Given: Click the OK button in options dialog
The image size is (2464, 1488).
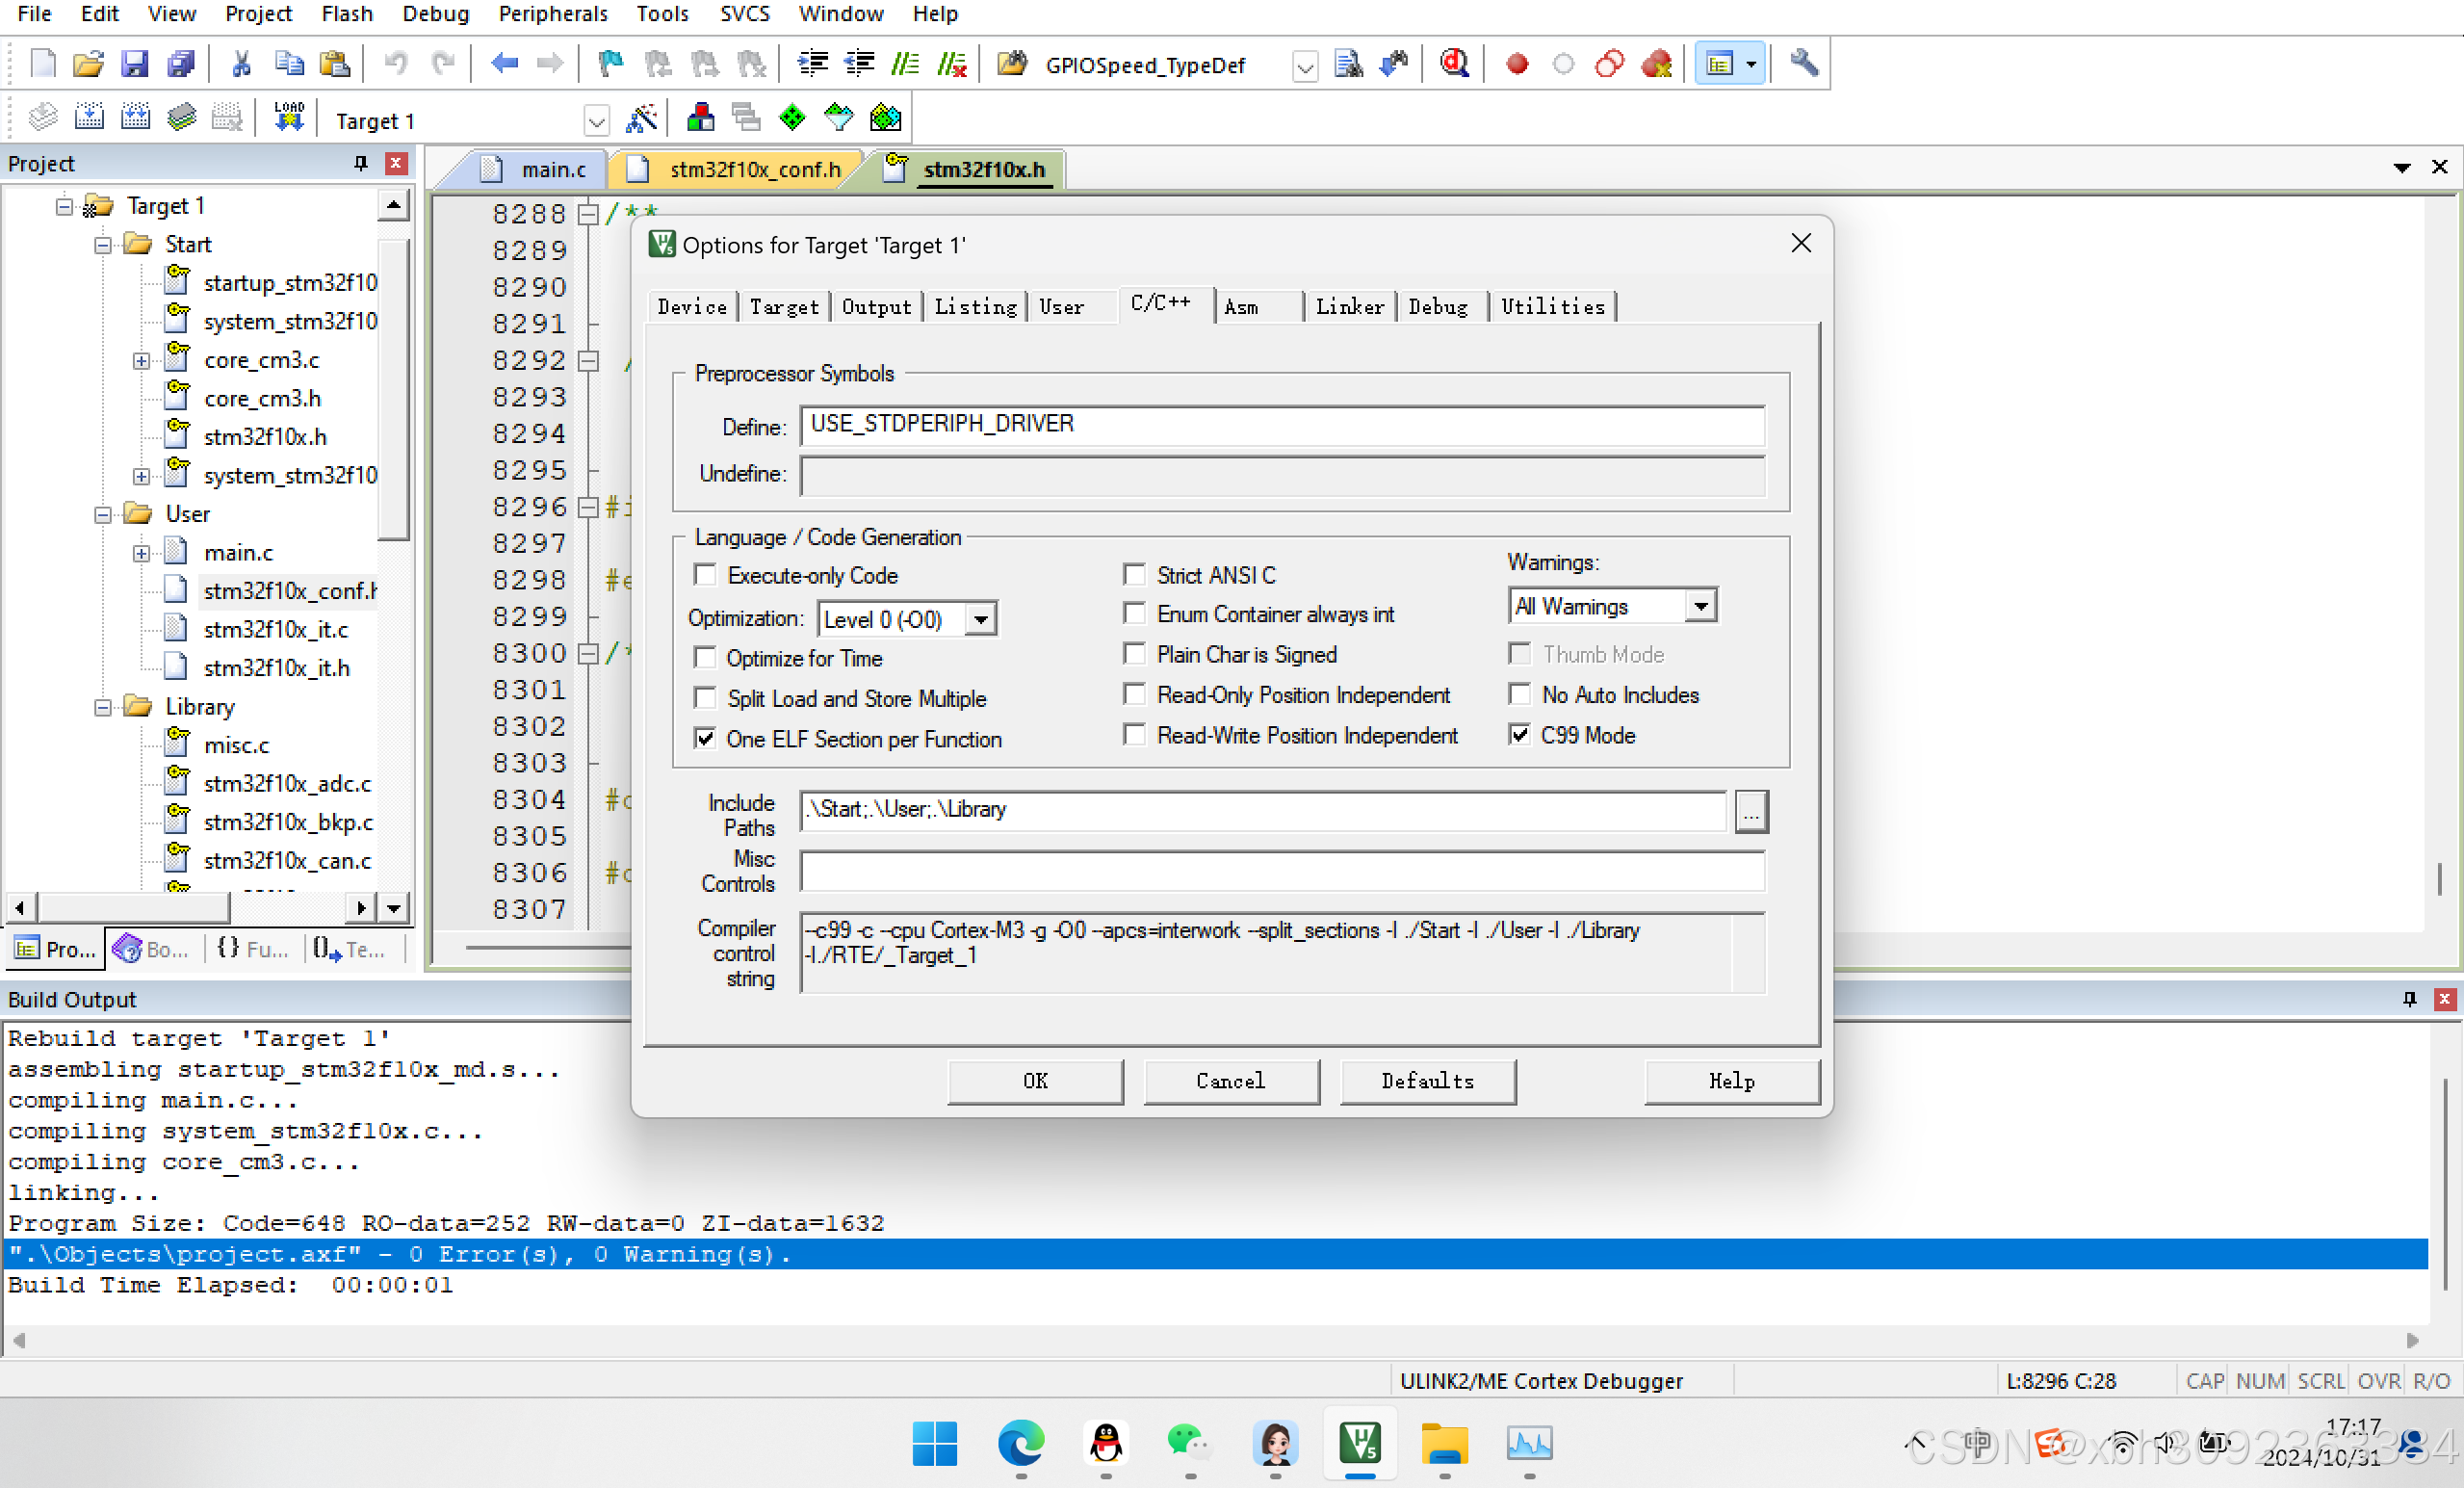Looking at the screenshot, I should (x=1035, y=1081).
